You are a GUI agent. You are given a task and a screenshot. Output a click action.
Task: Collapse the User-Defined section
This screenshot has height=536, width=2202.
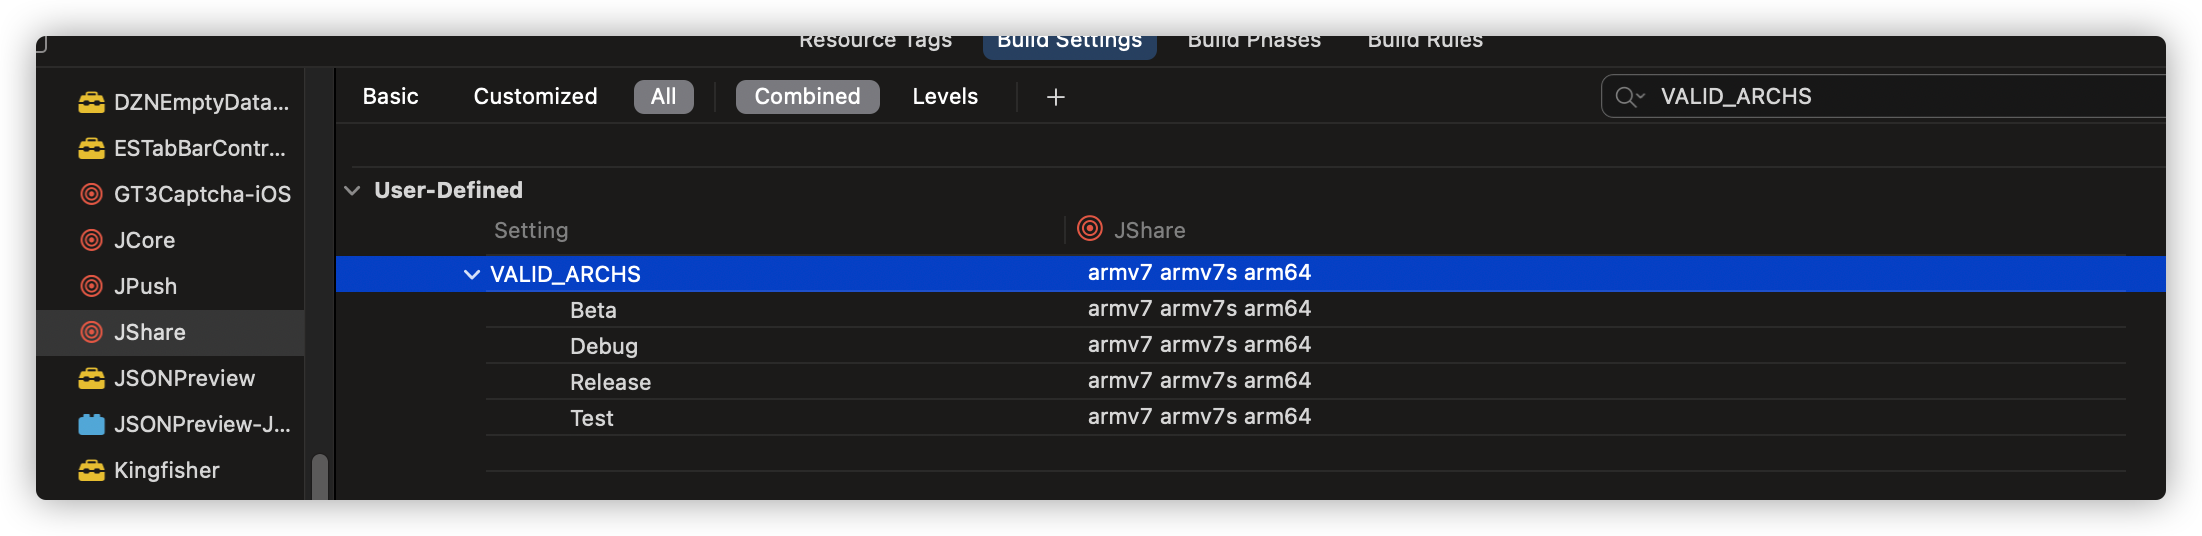[x=352, y=190]
